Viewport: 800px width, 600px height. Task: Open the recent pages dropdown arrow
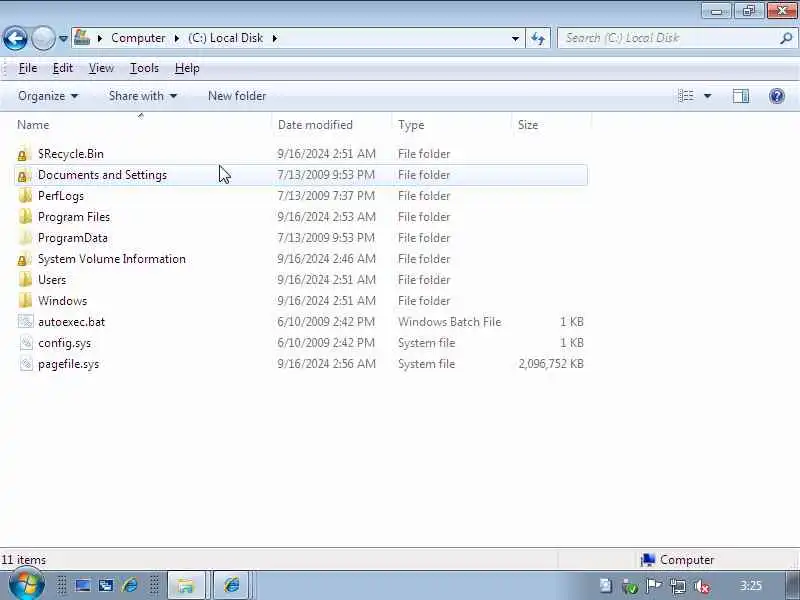click(x=63, y=38)
